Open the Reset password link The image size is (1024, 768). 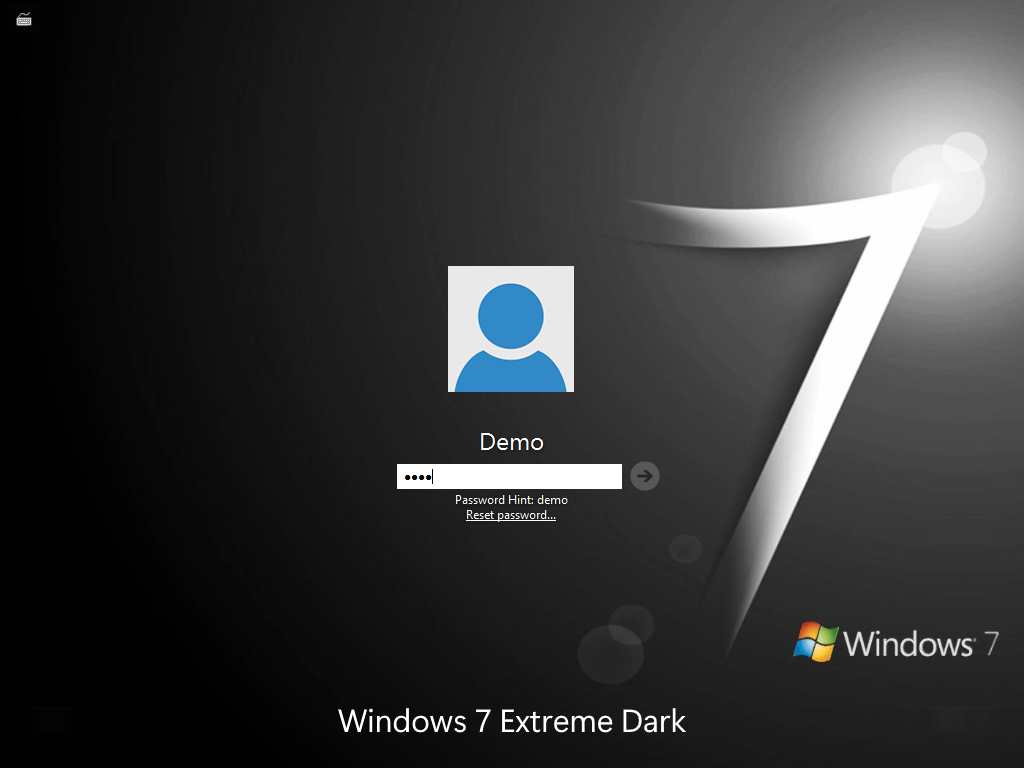point(511,515)
